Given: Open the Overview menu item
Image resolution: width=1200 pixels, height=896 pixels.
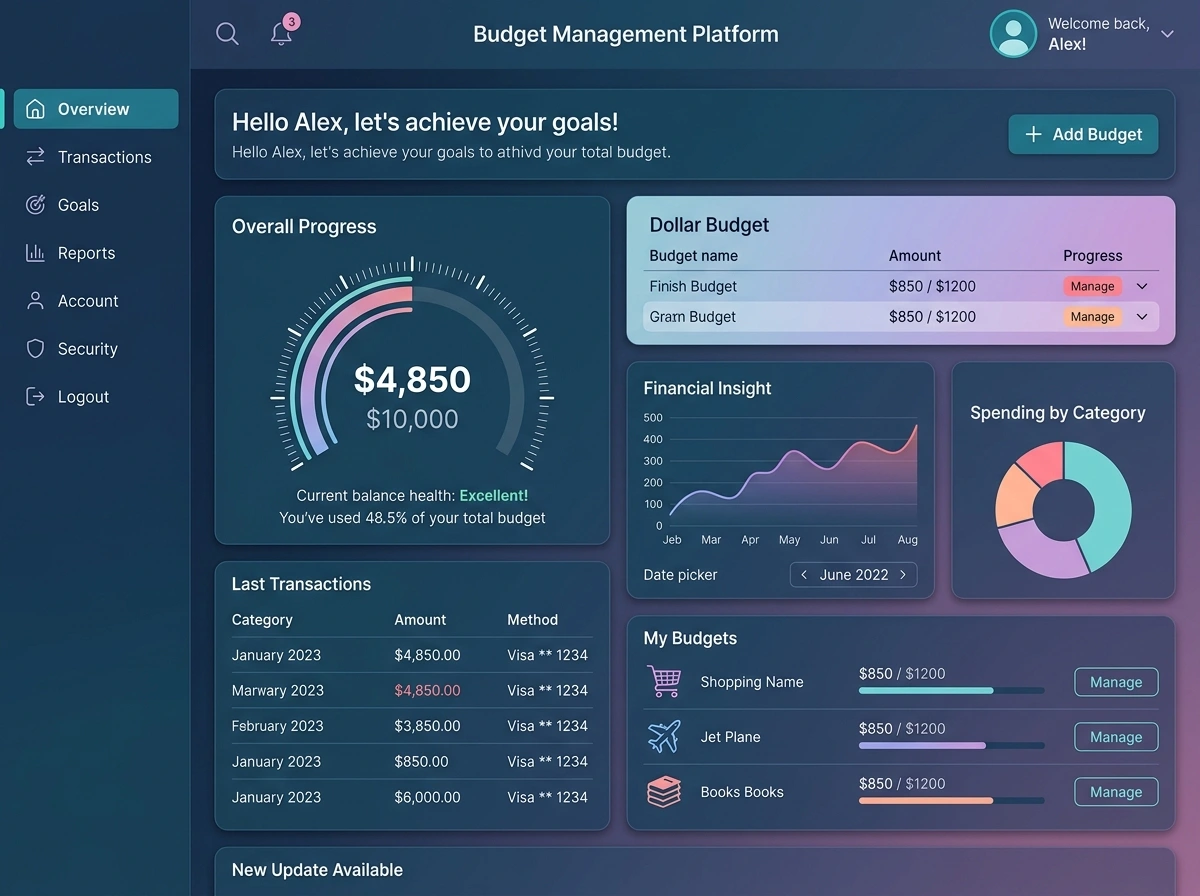Looking at the screenshot, I should click(96, 109).
